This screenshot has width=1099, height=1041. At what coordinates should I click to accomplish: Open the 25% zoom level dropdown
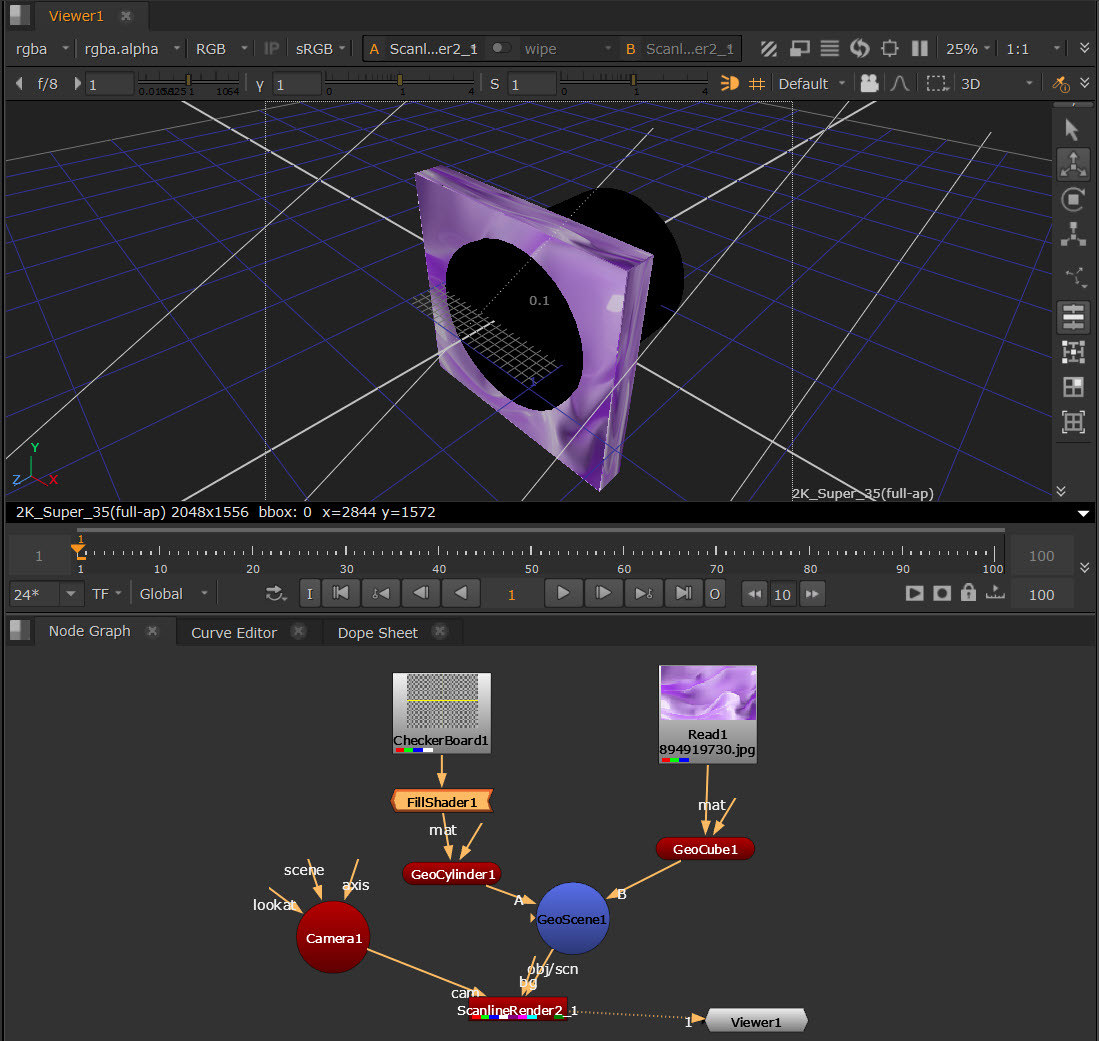(x=969, y=48)
